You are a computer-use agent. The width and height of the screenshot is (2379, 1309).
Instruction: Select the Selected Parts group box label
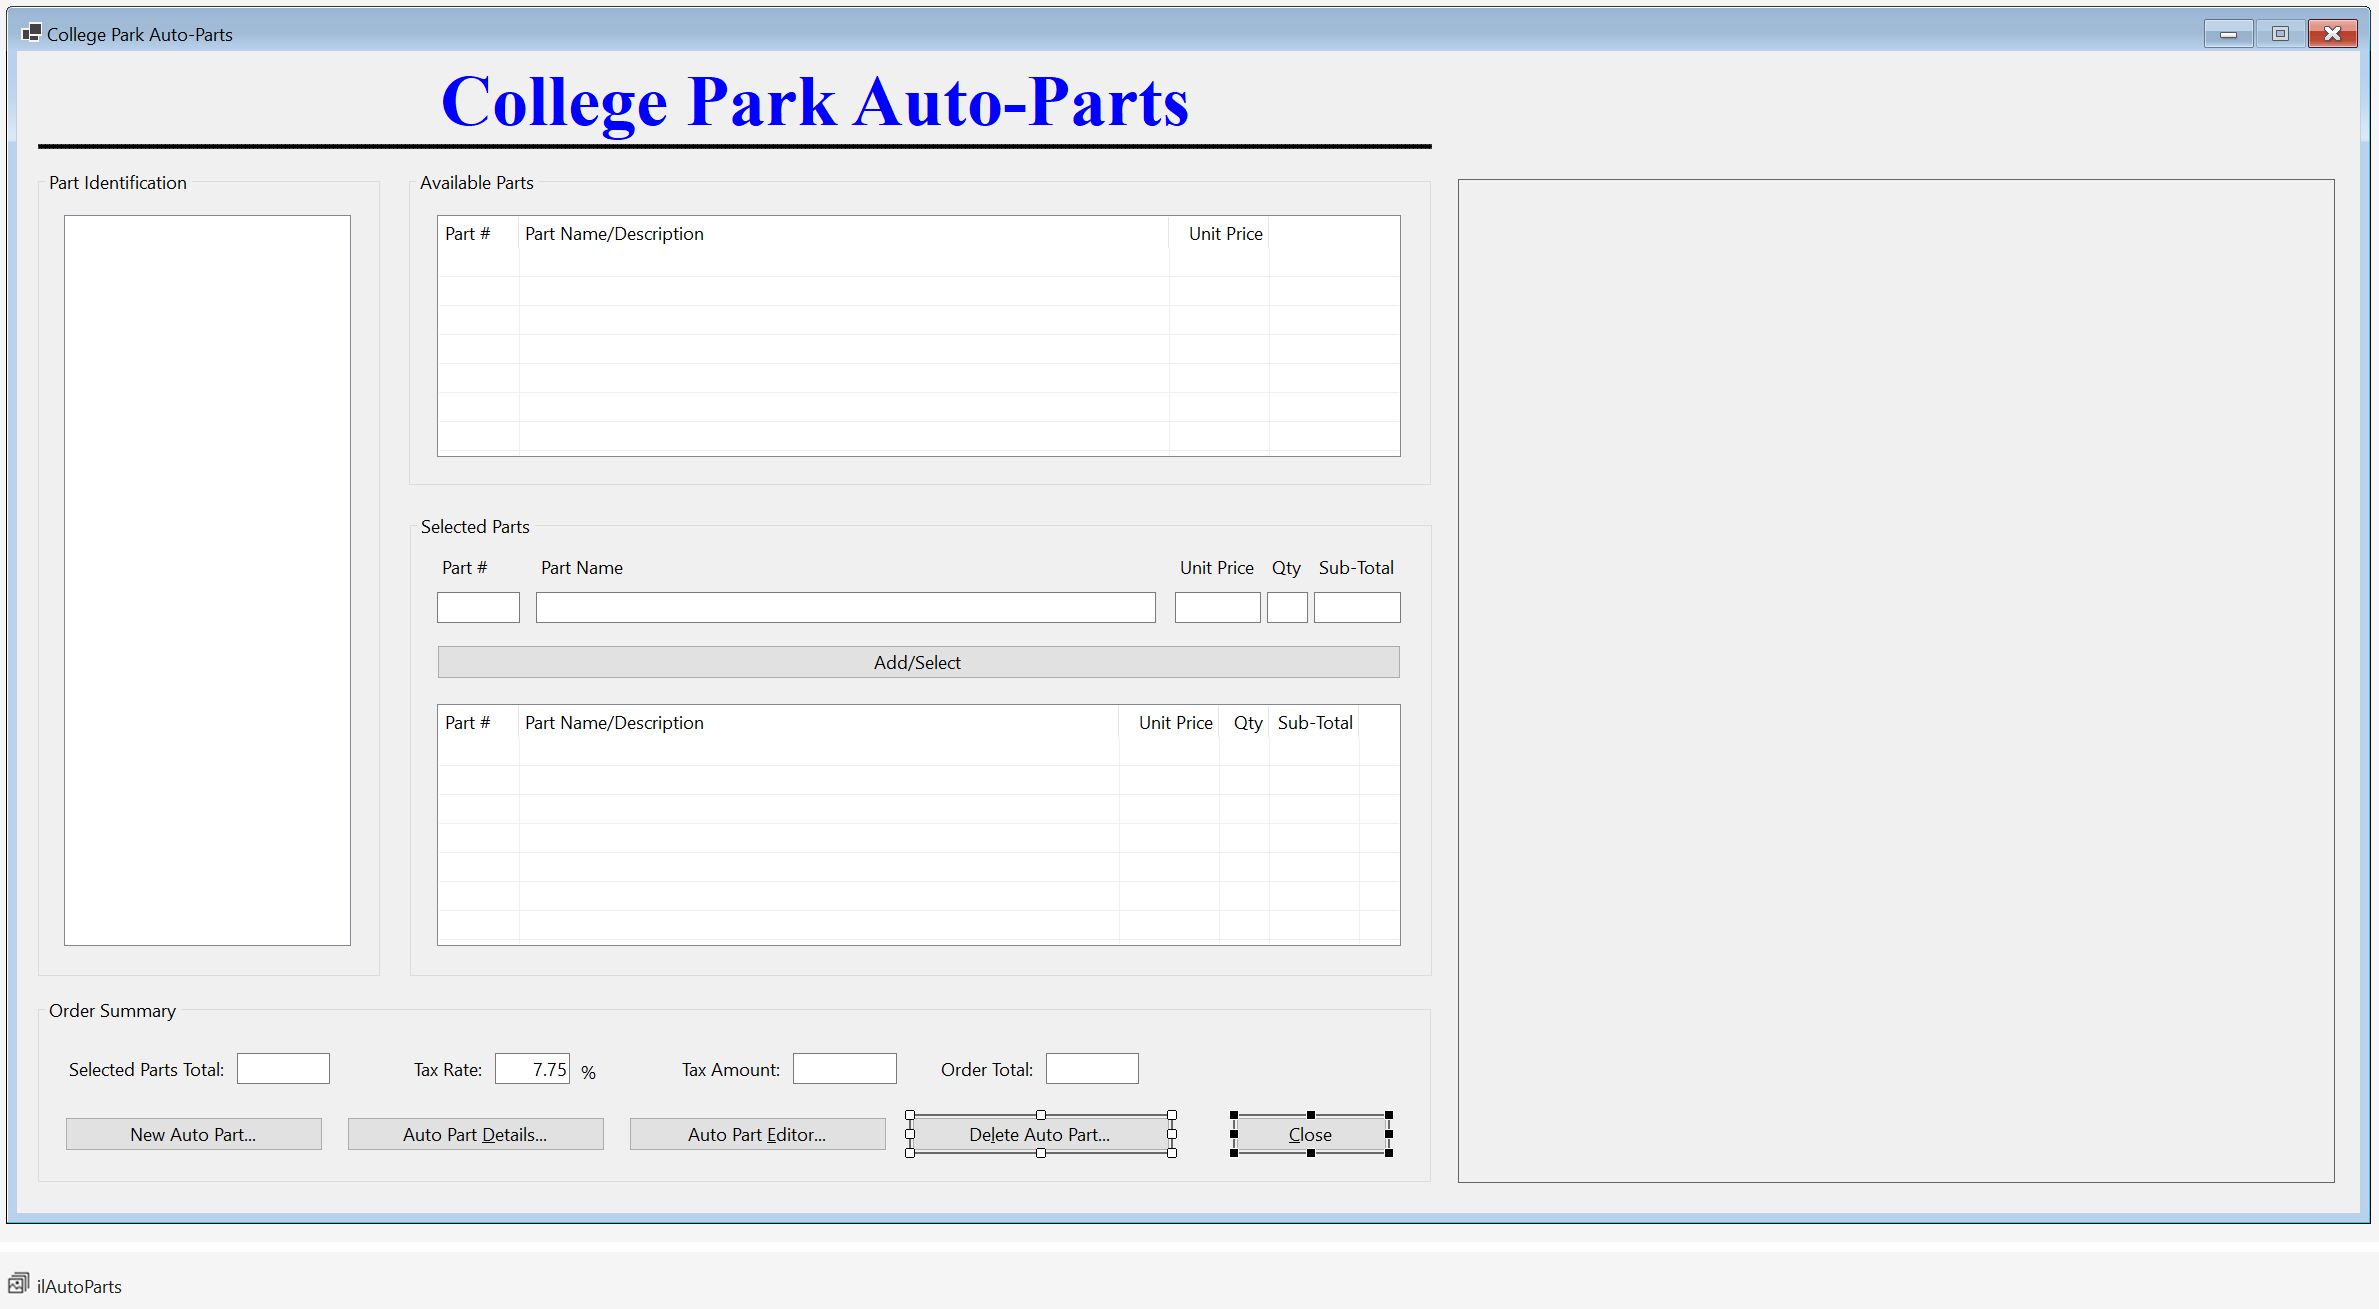[x=475, y=526]
